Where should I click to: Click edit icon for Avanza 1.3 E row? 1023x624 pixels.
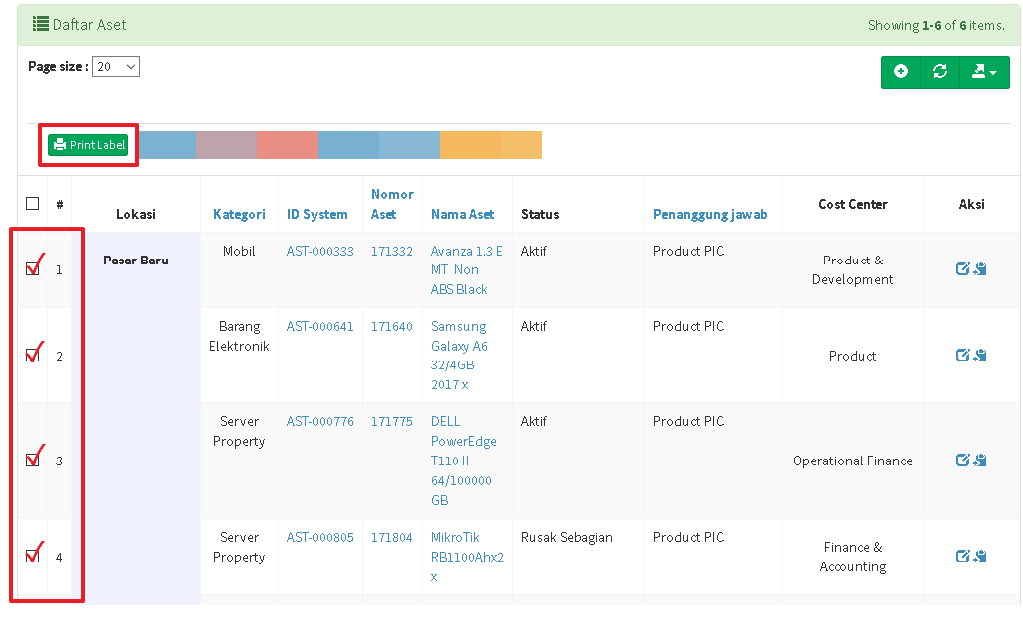tap(963, 269)
